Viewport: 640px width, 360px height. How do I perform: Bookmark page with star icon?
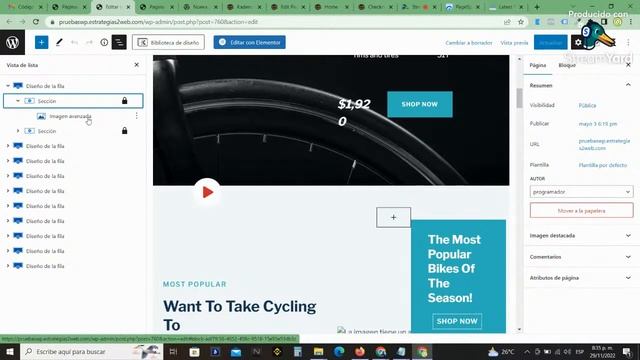point(521,22)
